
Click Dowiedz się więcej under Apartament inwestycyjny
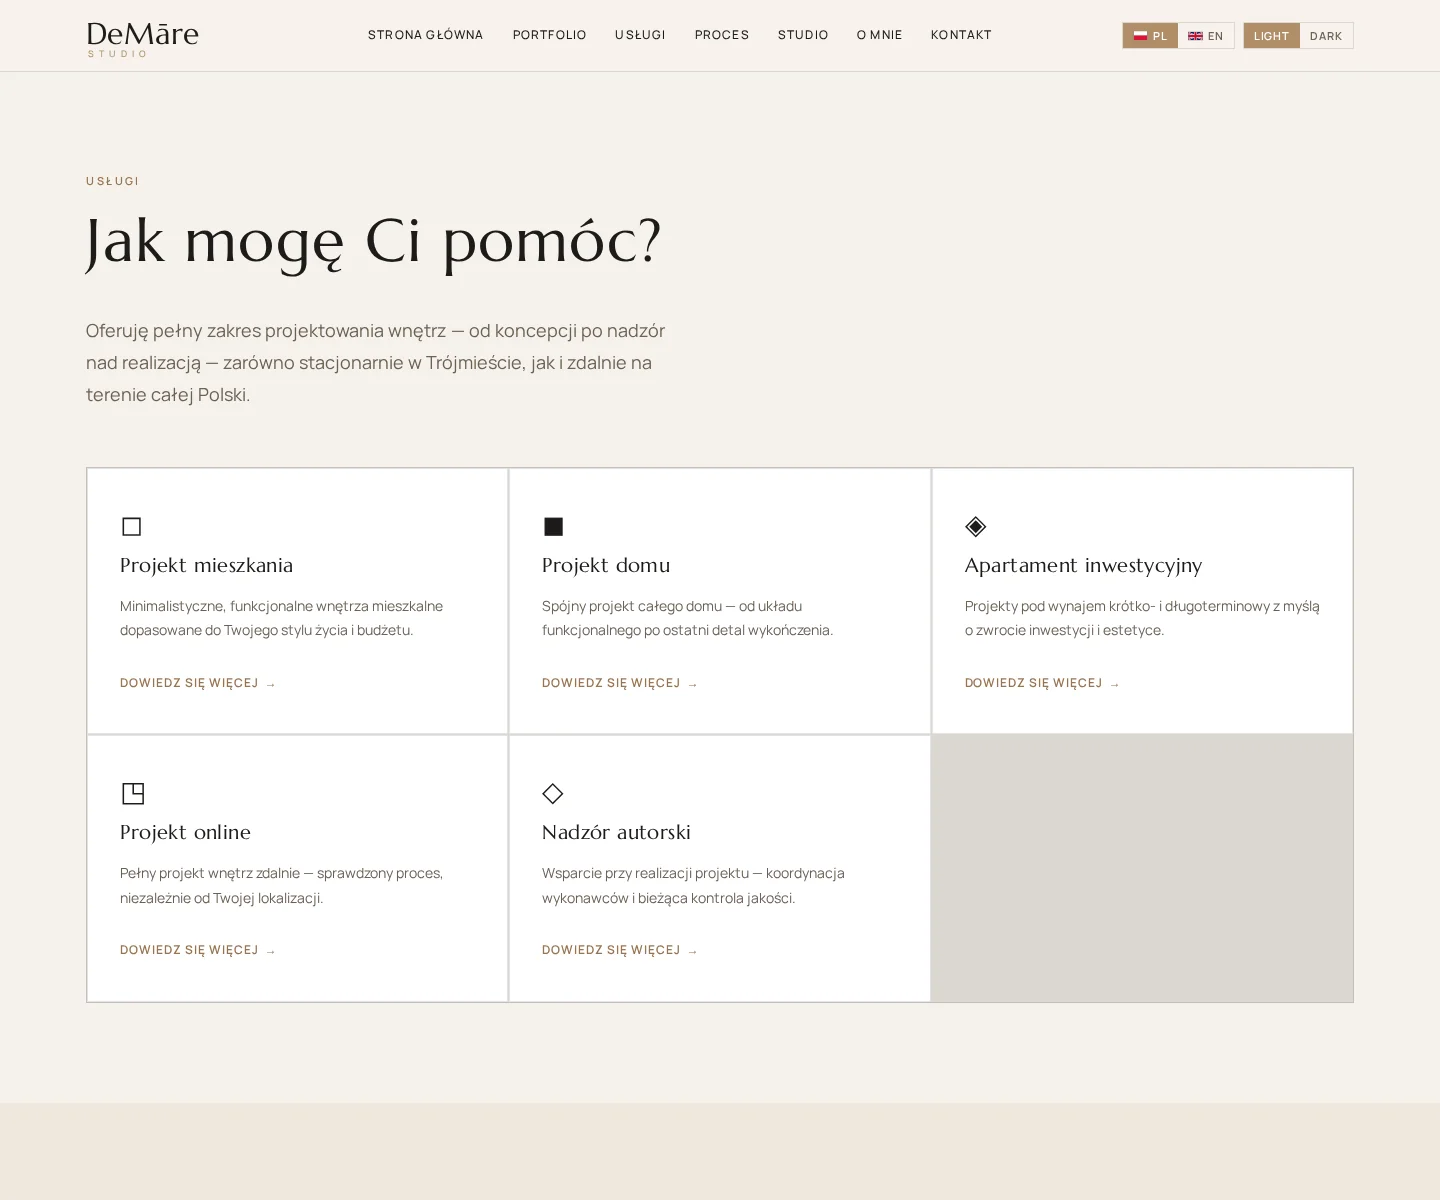(1041, 683)
